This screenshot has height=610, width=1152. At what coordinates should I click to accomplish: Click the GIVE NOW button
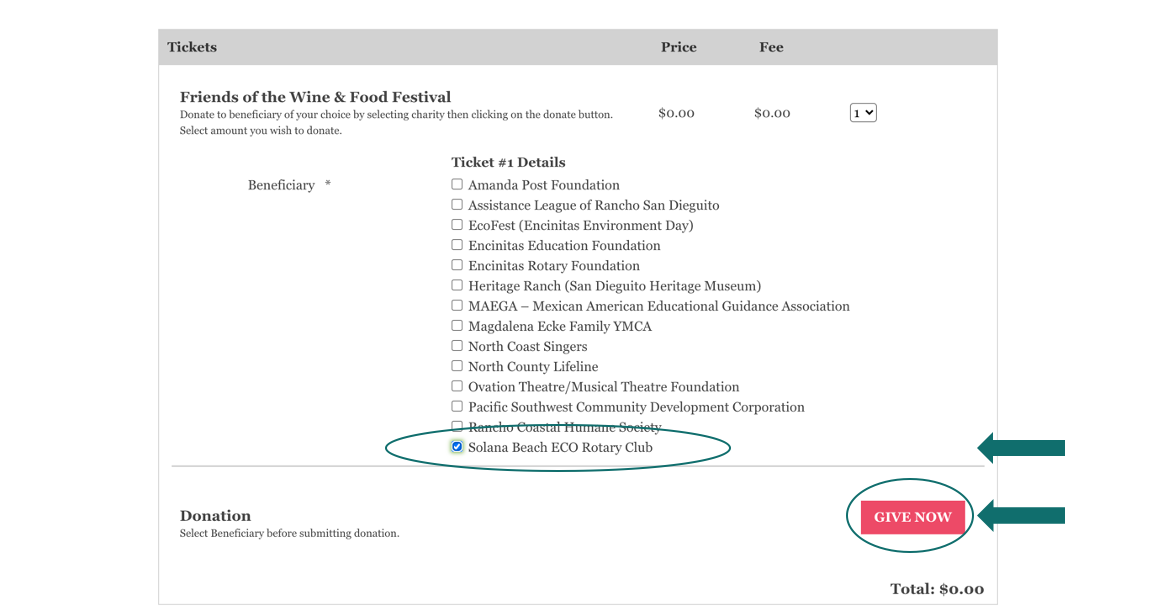(912, 517)
